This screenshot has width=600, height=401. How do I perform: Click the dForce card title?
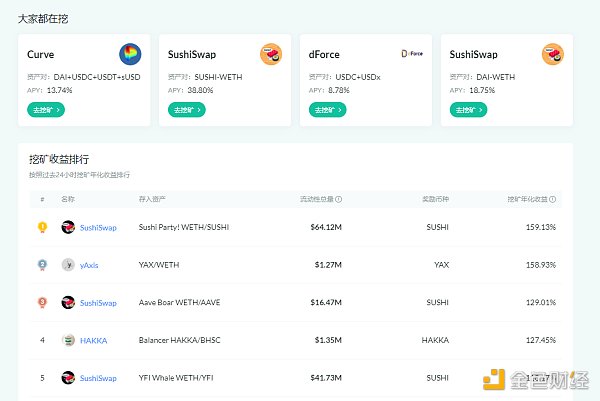[x=324, y=54]
